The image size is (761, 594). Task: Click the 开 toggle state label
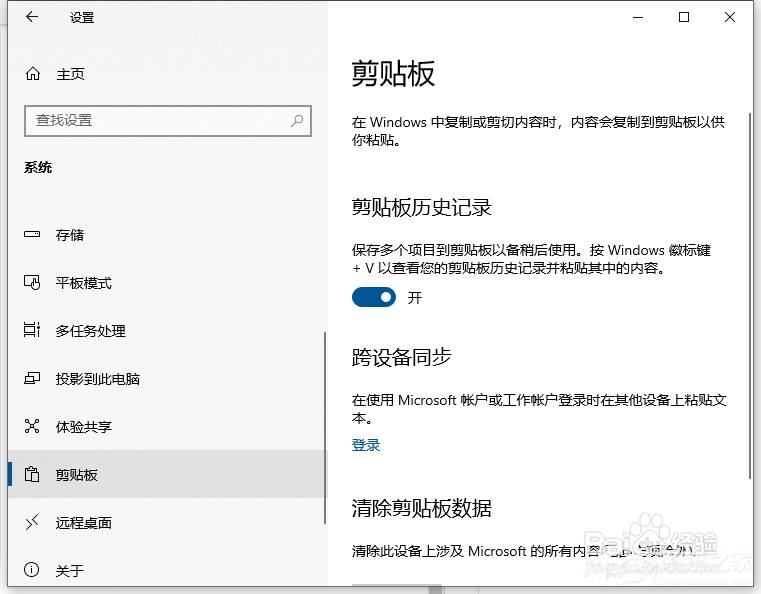[415, 297]
